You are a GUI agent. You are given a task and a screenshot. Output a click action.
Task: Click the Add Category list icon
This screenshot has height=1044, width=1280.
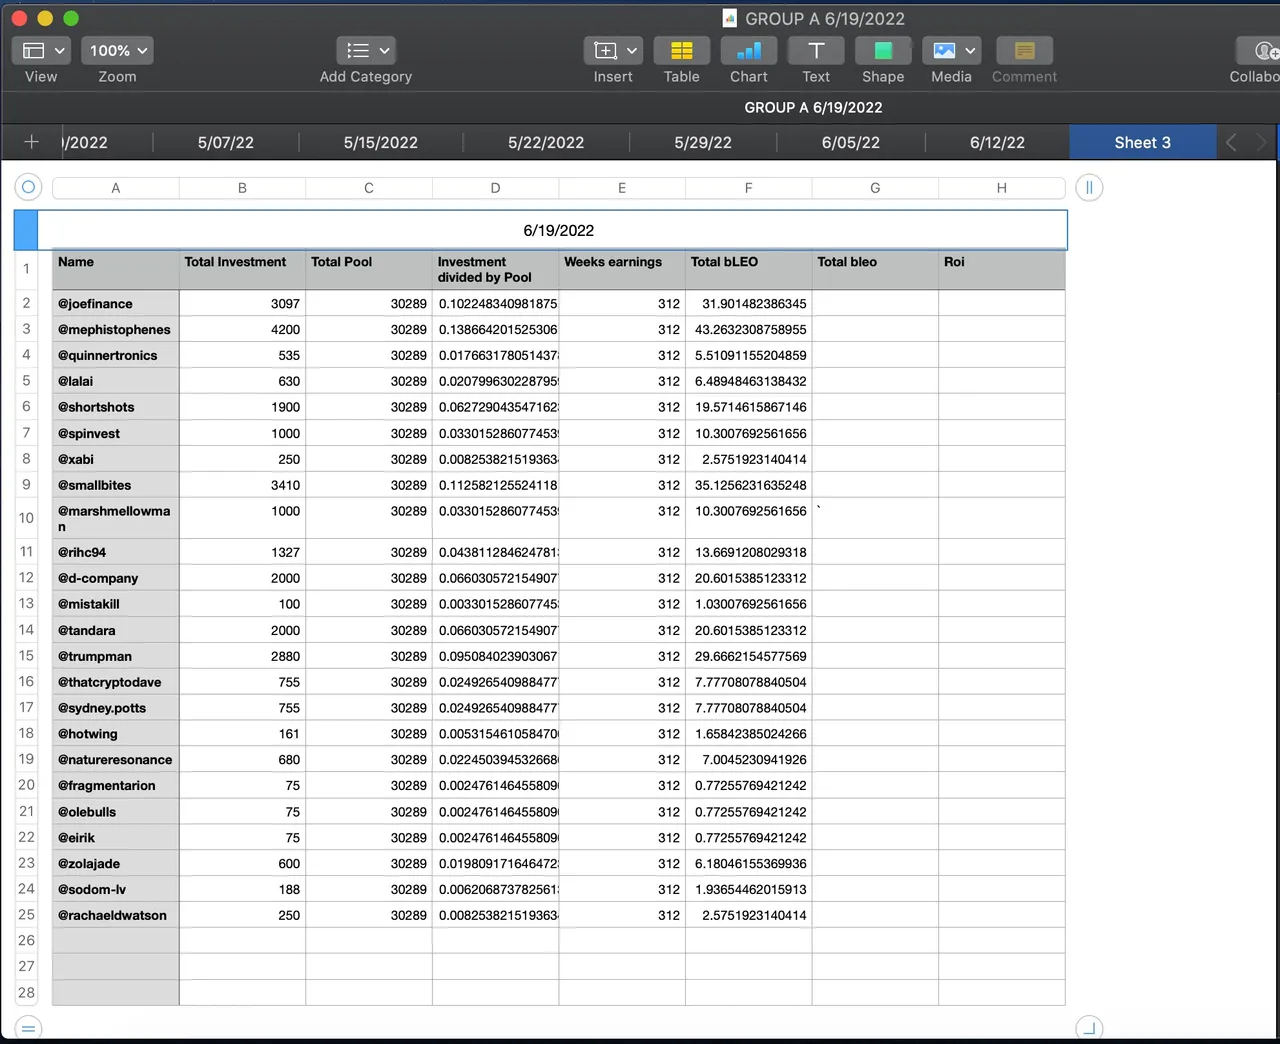pyautogui.click(x=358, y=50)
